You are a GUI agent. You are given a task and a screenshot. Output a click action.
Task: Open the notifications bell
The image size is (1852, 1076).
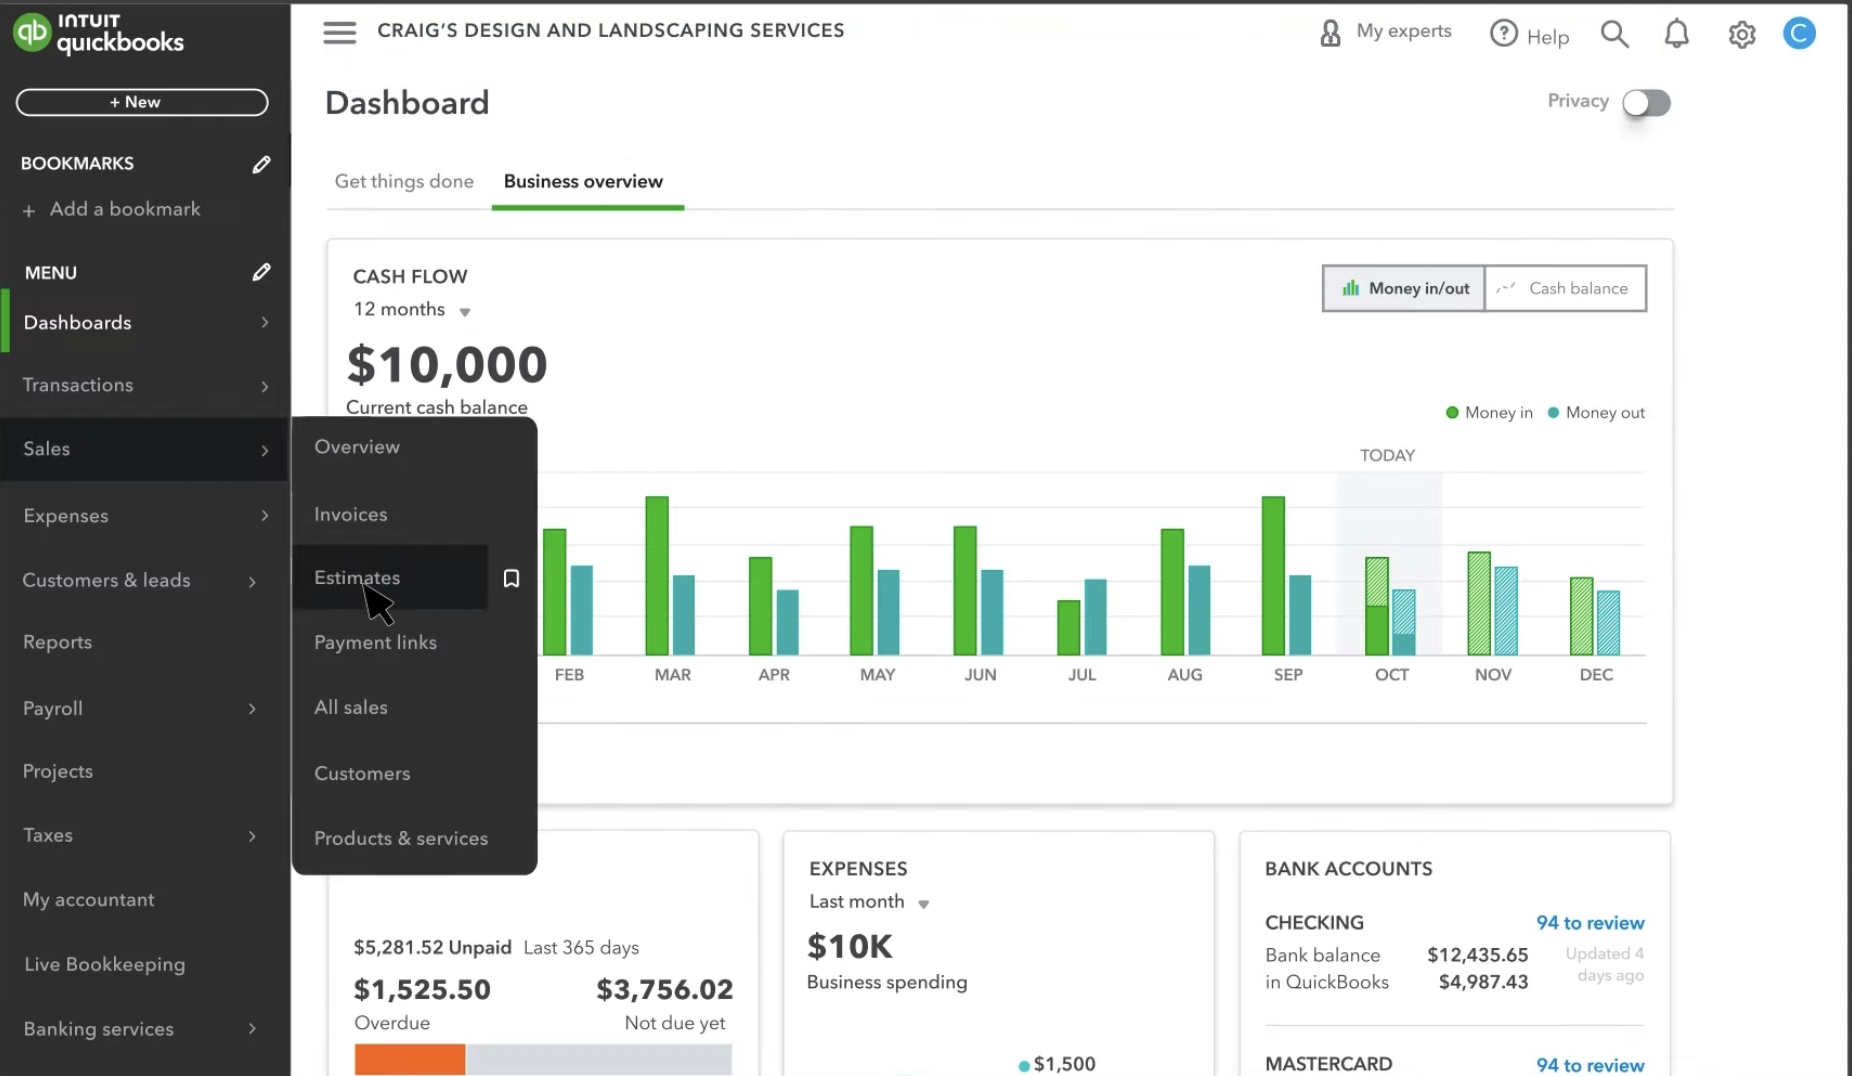pos(1676,34)
